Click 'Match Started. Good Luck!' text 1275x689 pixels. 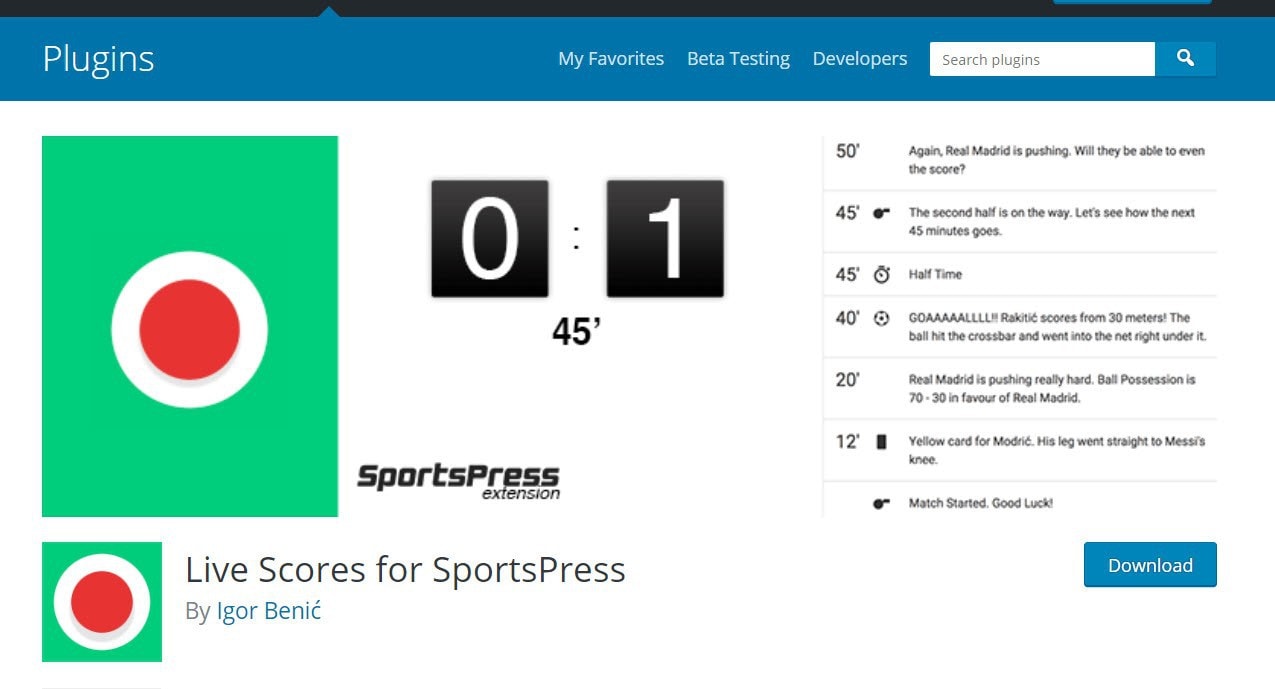pyautogui.click(x=980, y=503)
